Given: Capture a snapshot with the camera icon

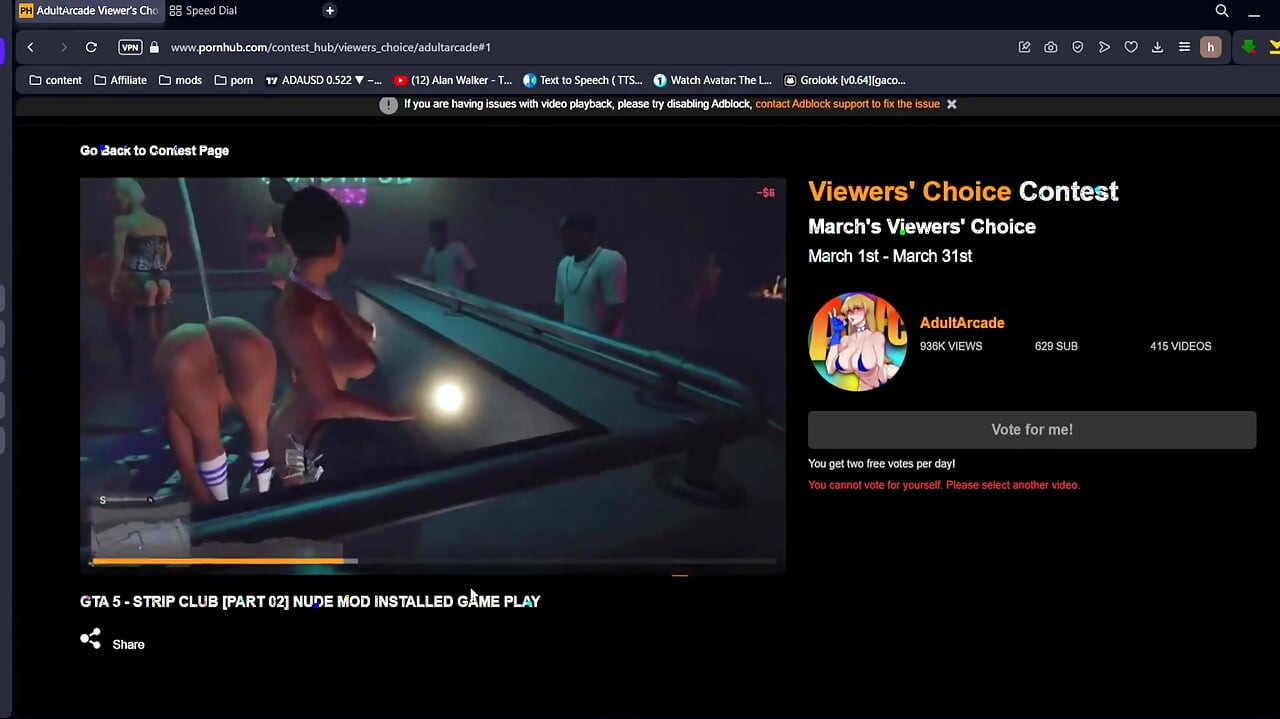Looking at the screenshot, I should 1051,47.
